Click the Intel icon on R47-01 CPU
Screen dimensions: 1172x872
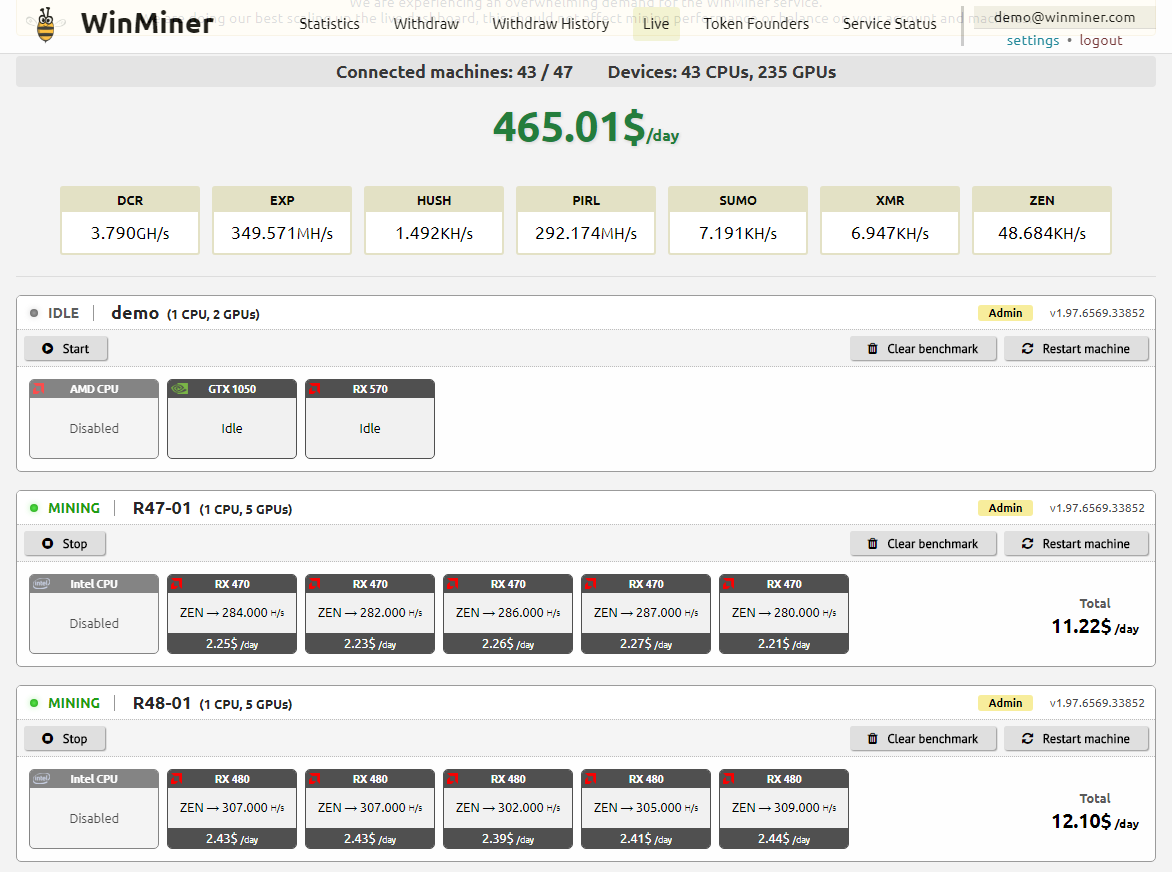tap(42, 584)
